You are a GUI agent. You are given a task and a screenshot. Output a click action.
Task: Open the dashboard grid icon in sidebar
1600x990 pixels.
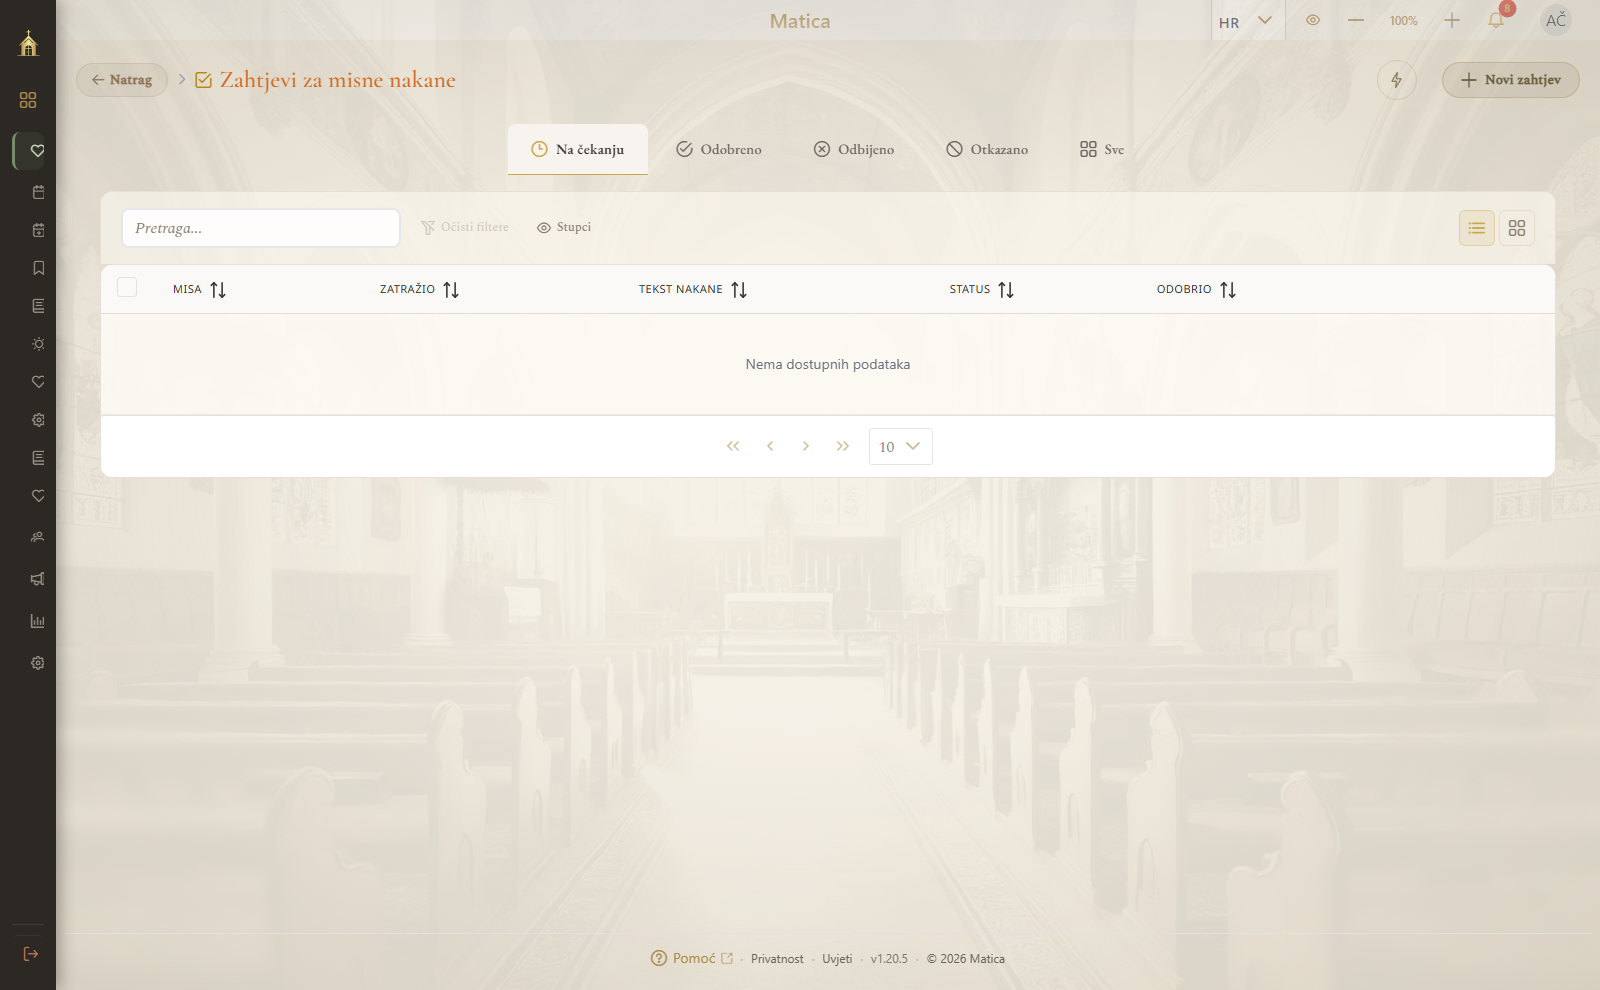point(28,100)
